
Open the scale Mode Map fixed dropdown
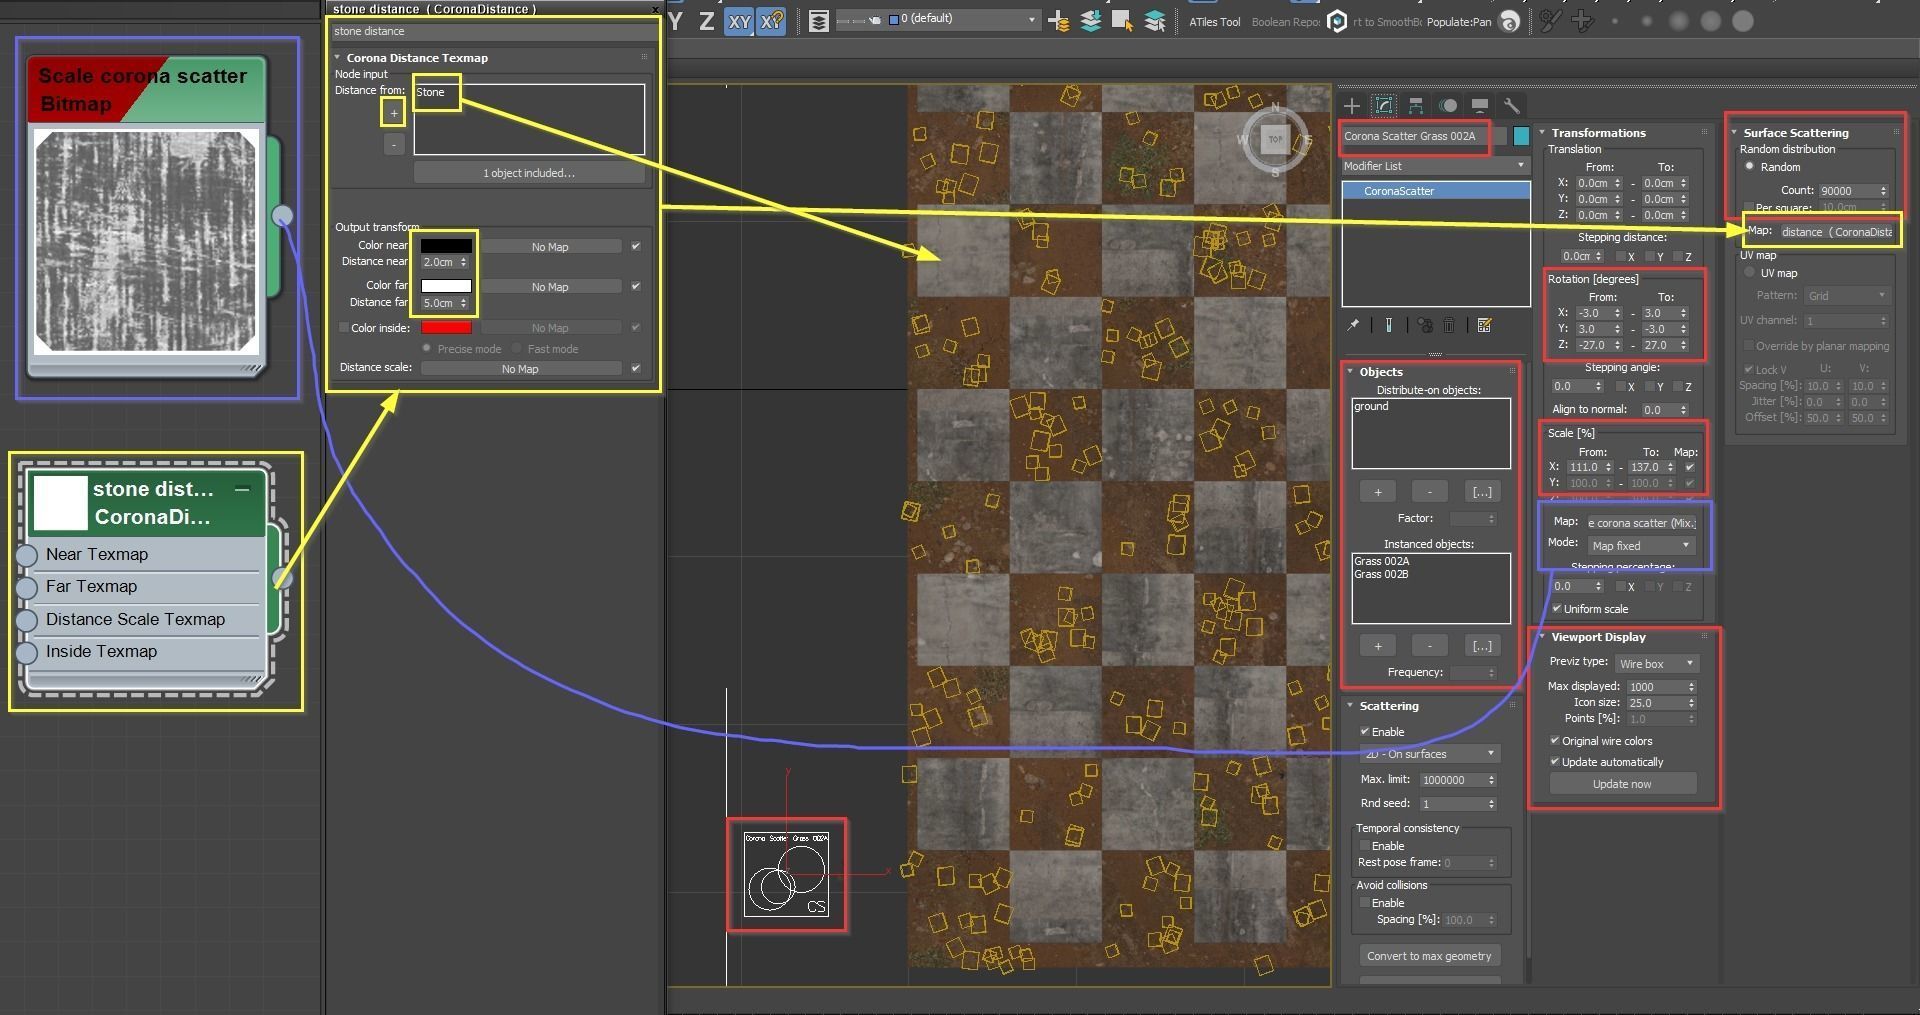tap(1641, 546)
